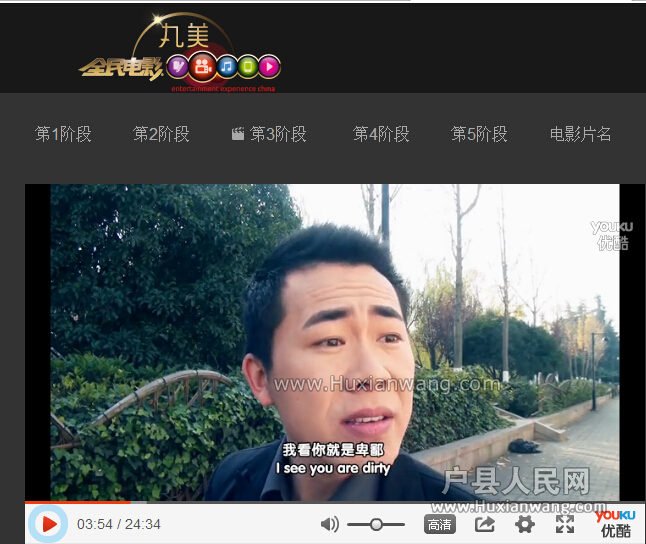Click the video frame to toggle playback
This screenshot has height=544, width=646.
335,342
